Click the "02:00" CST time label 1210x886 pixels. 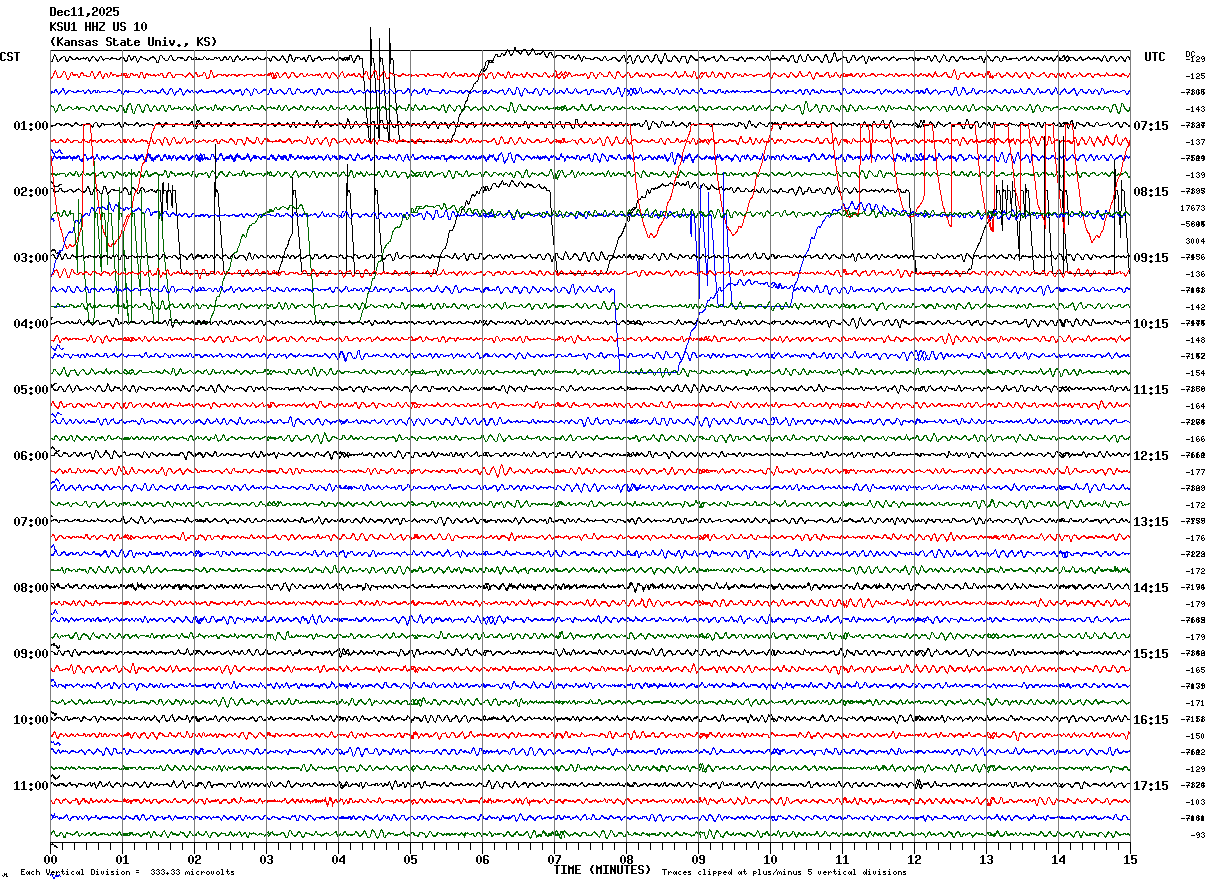(x=31, y=192)
